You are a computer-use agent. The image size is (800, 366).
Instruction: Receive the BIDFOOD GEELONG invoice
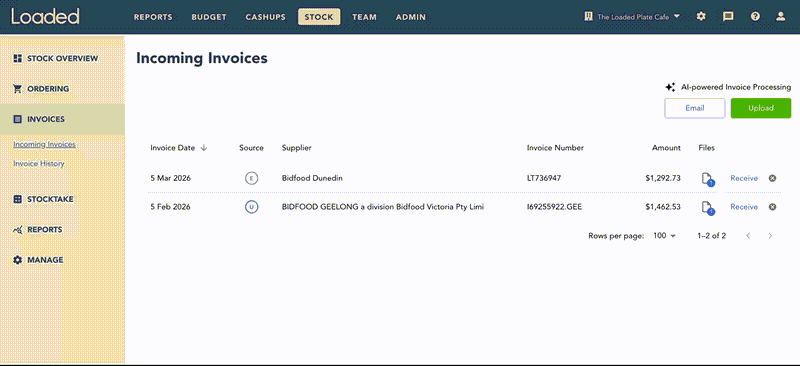[x=744, y=207]
